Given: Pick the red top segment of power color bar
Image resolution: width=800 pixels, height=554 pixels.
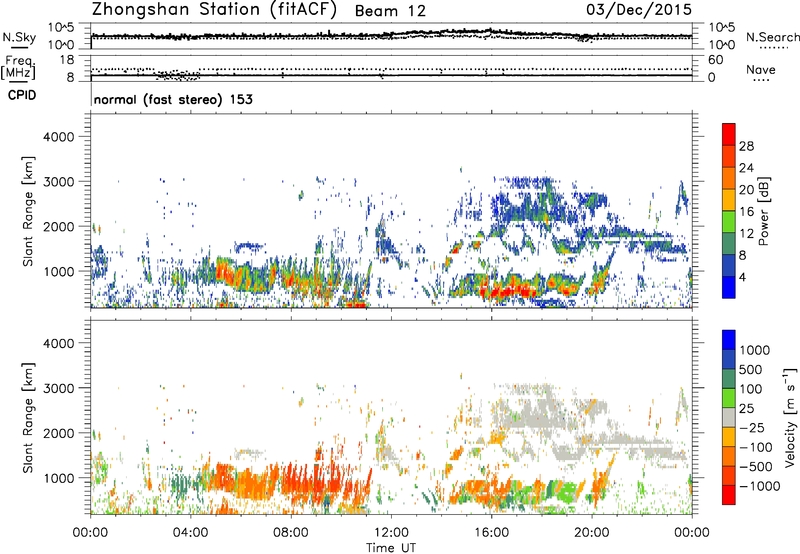Looking at the screenshot, I should [x=729, y=134].
